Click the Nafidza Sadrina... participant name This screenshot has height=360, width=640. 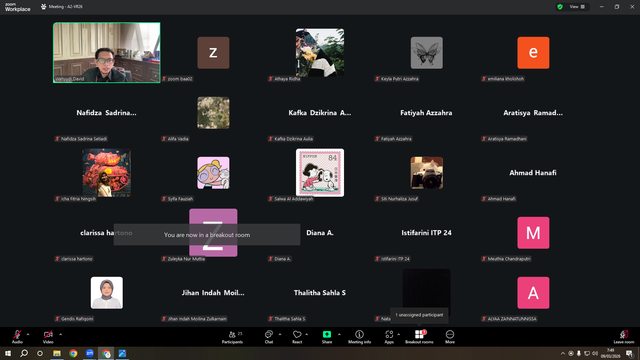point(107,113)
